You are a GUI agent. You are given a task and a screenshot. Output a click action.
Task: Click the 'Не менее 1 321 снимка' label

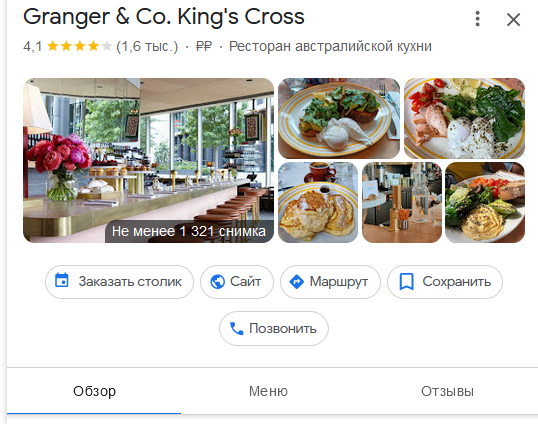pyautogui.click(x=189, y=232)
